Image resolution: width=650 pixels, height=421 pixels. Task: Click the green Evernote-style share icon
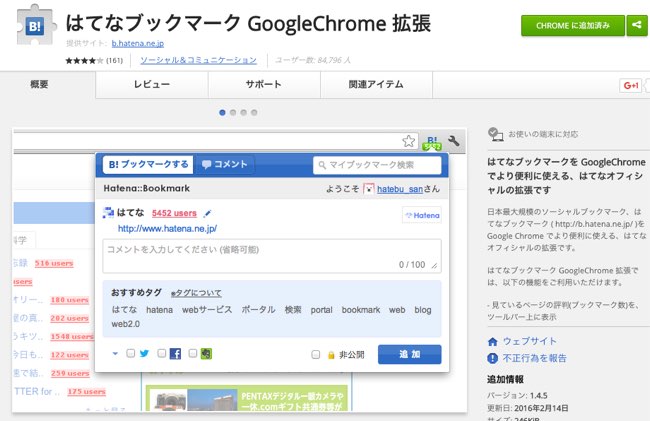(x=206, y=353)
